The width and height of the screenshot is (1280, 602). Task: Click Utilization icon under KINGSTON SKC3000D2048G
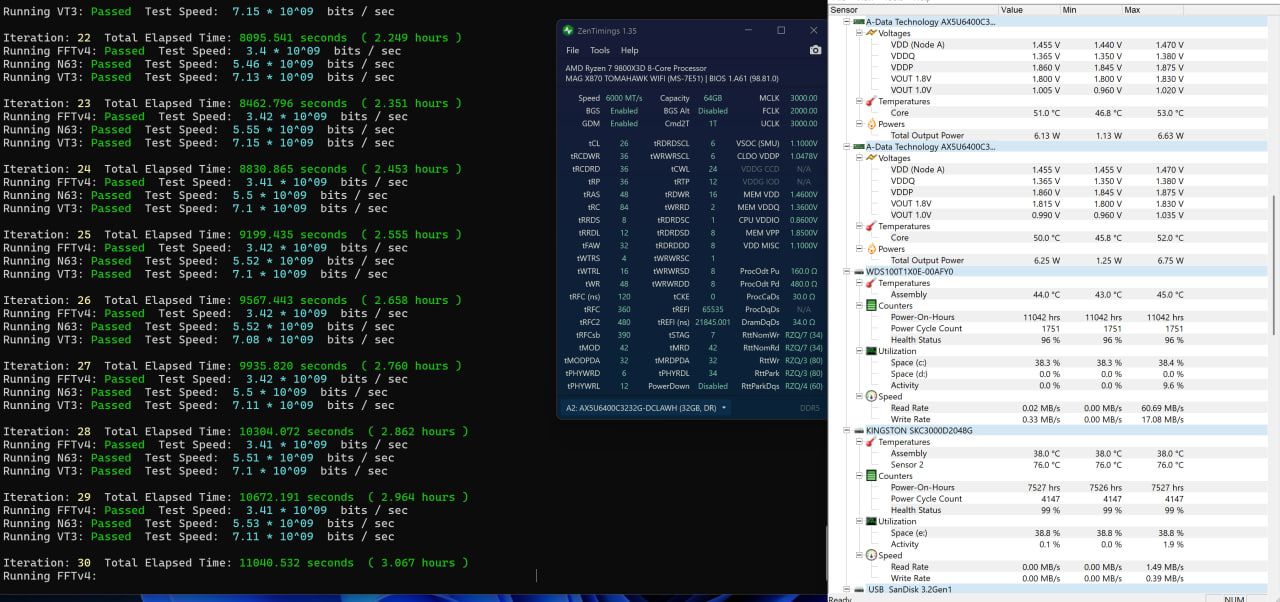(x=870, y=521)
